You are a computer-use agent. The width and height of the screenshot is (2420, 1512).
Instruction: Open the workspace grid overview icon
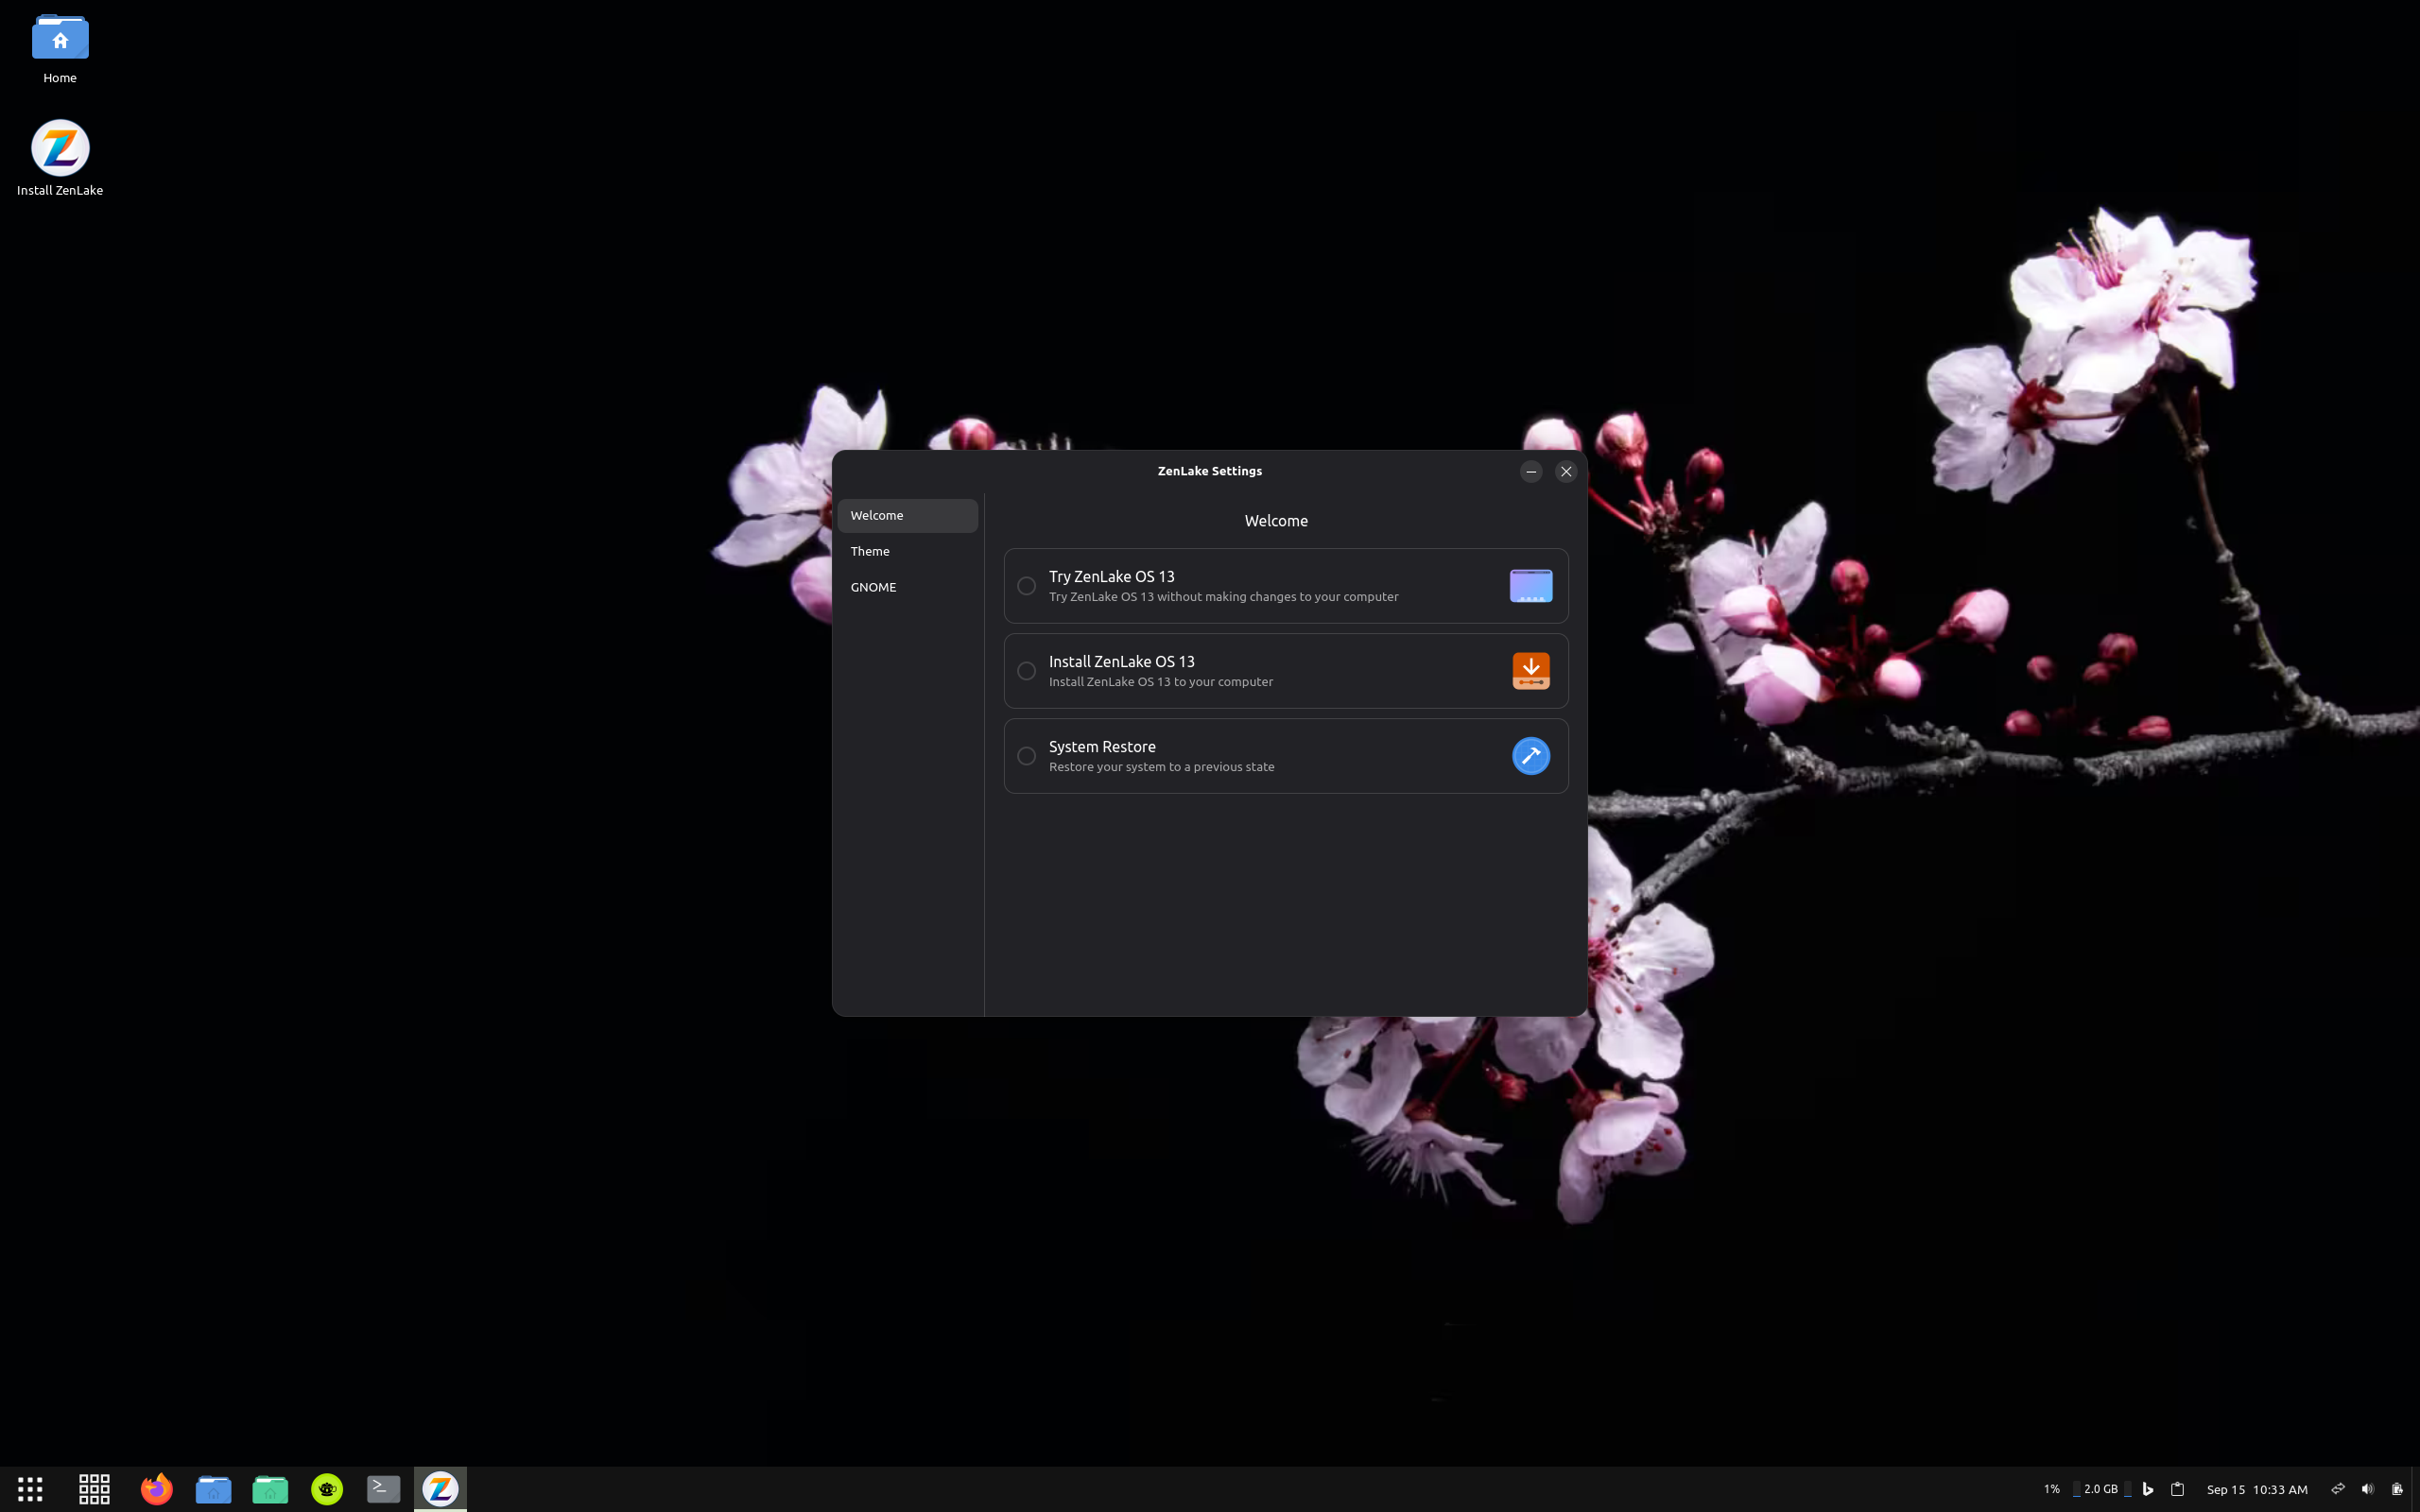click(x=94, y=1489)
